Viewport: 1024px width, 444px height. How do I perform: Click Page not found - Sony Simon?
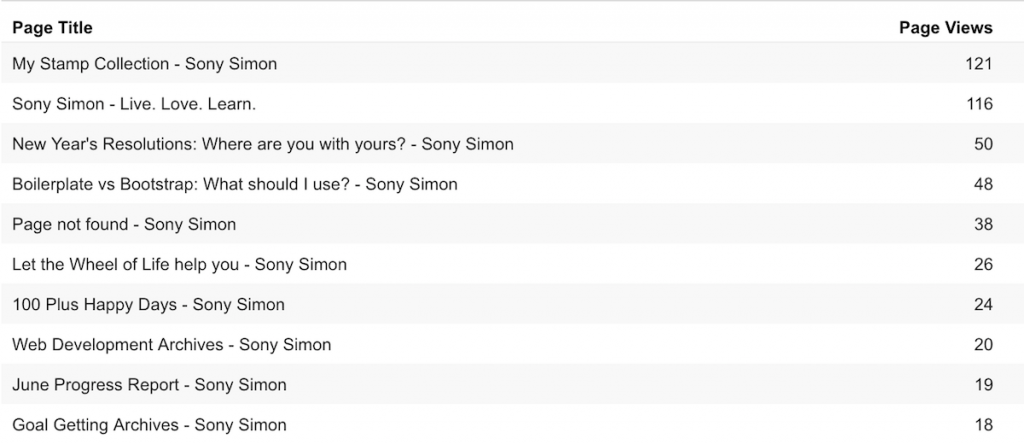point(124,224)
